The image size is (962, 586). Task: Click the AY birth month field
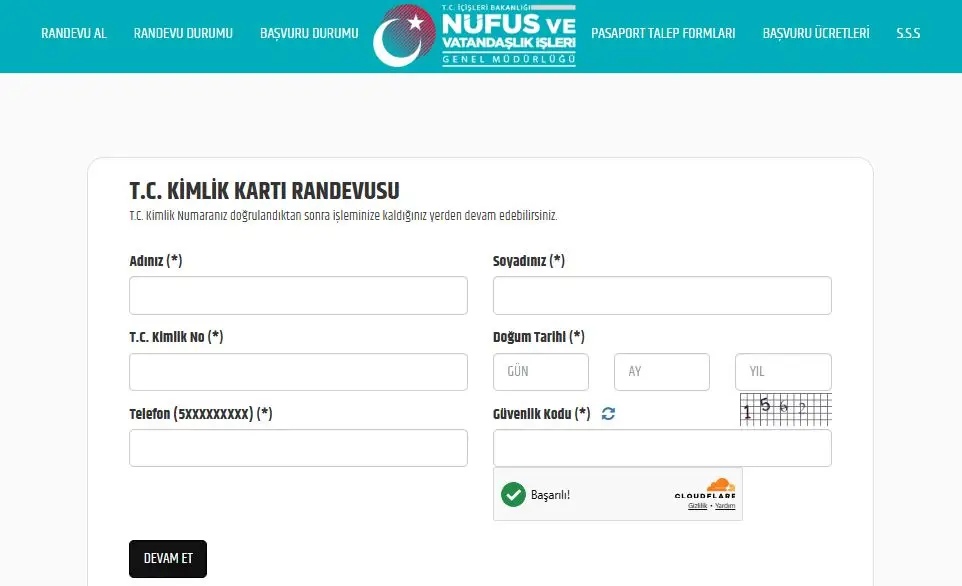pyautogui.click(x=662, y=372)
